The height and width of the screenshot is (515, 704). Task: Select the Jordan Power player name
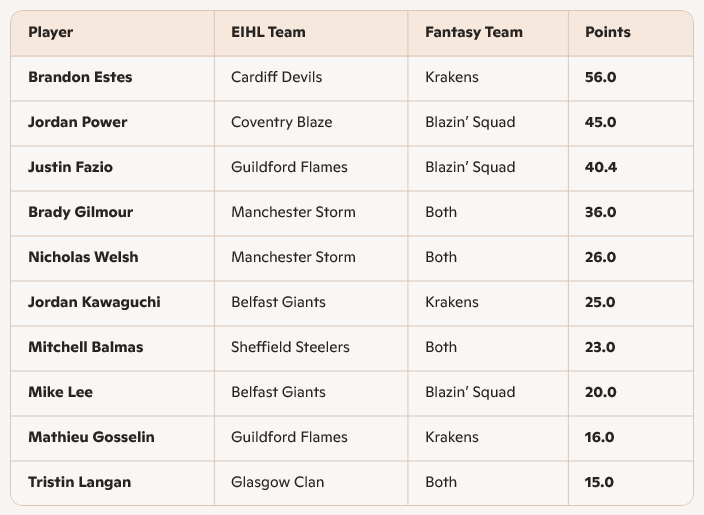[77, 122]
